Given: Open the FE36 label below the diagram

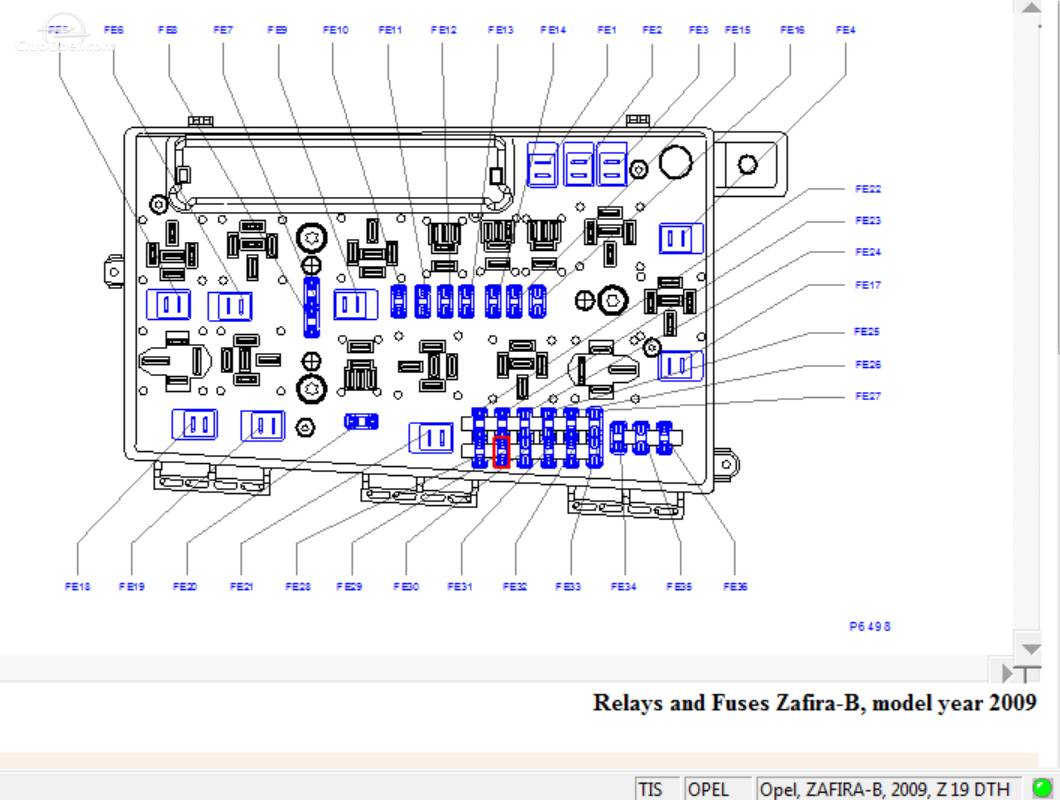Looking at the screenshot, I should (735, 586).
